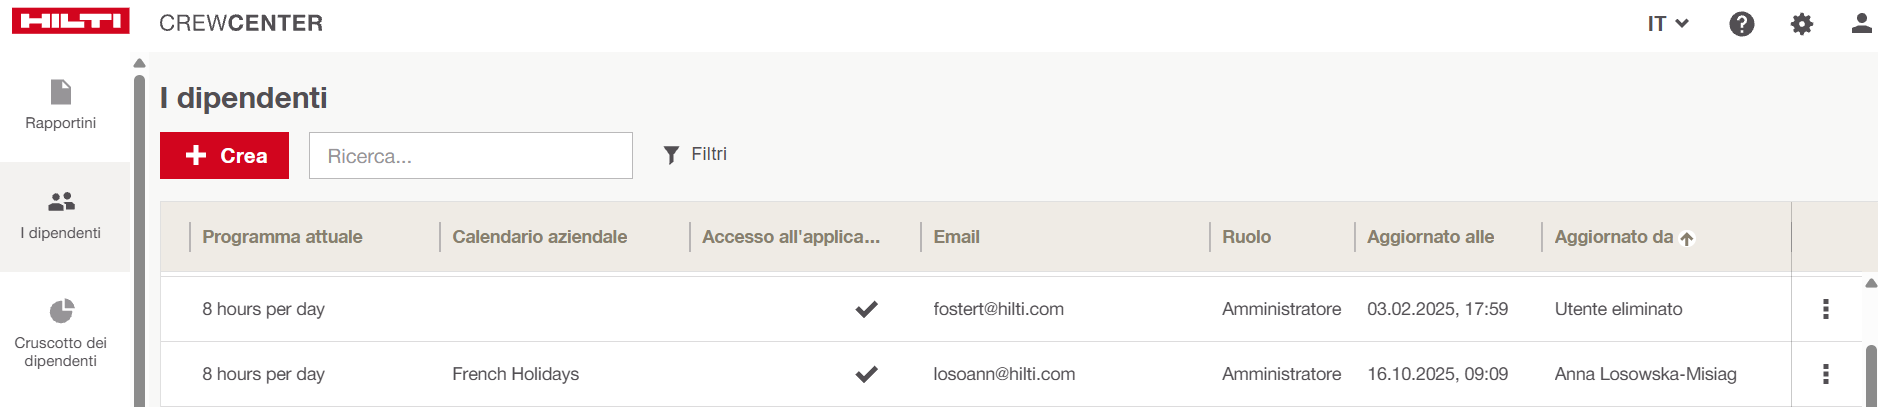Sort by Aggiornato alle column header

click(x=1430, y=237)
